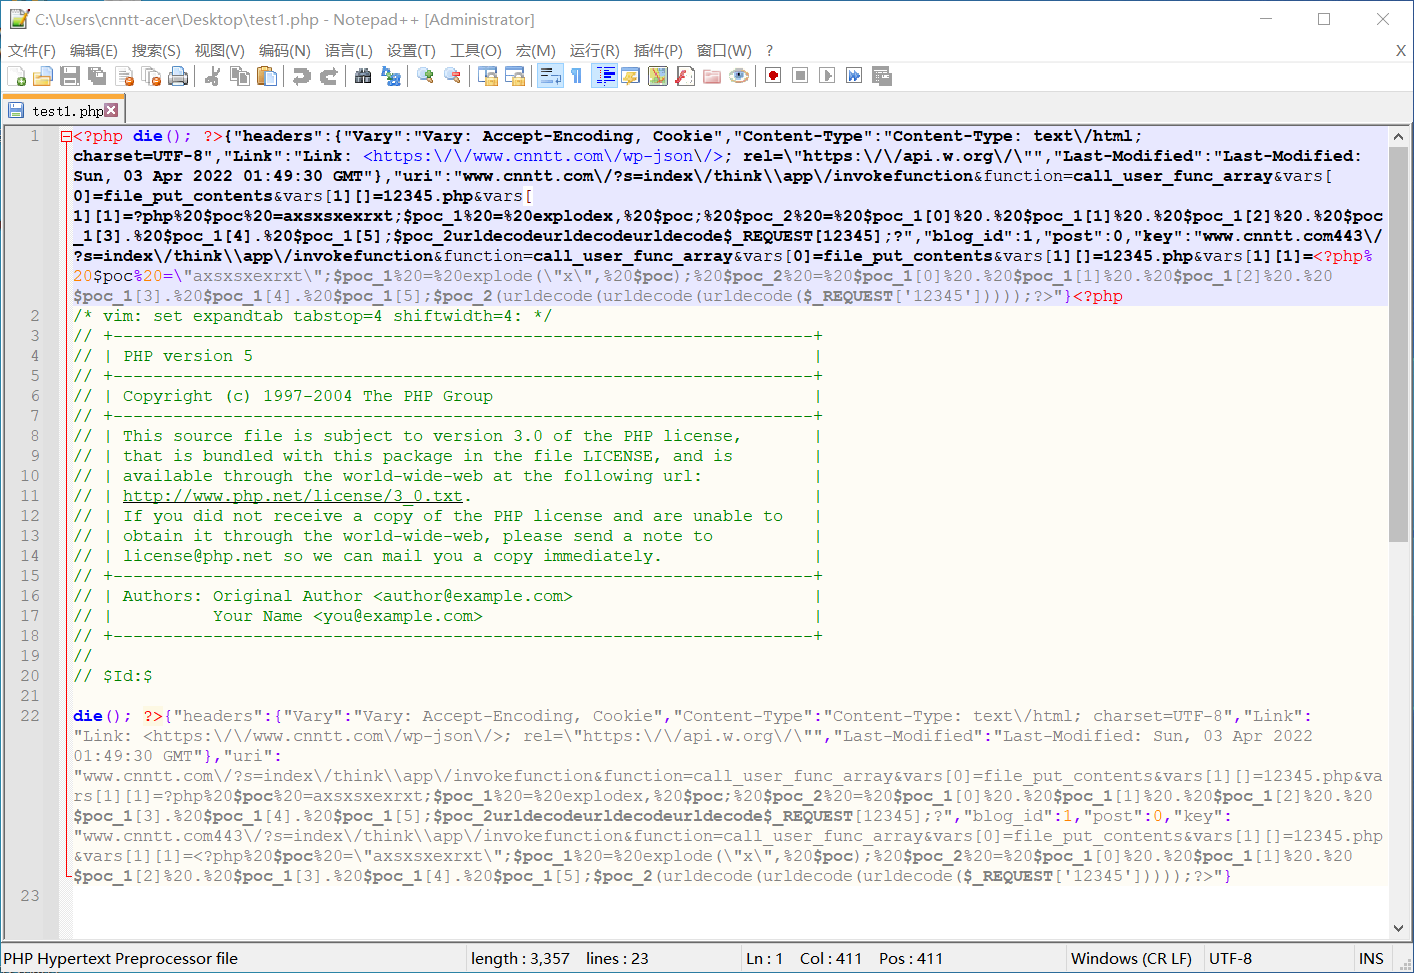The width and height of the screenshot is (1414, 973).
Task: Click the Print toolbar icon
Action: [178, 76]
